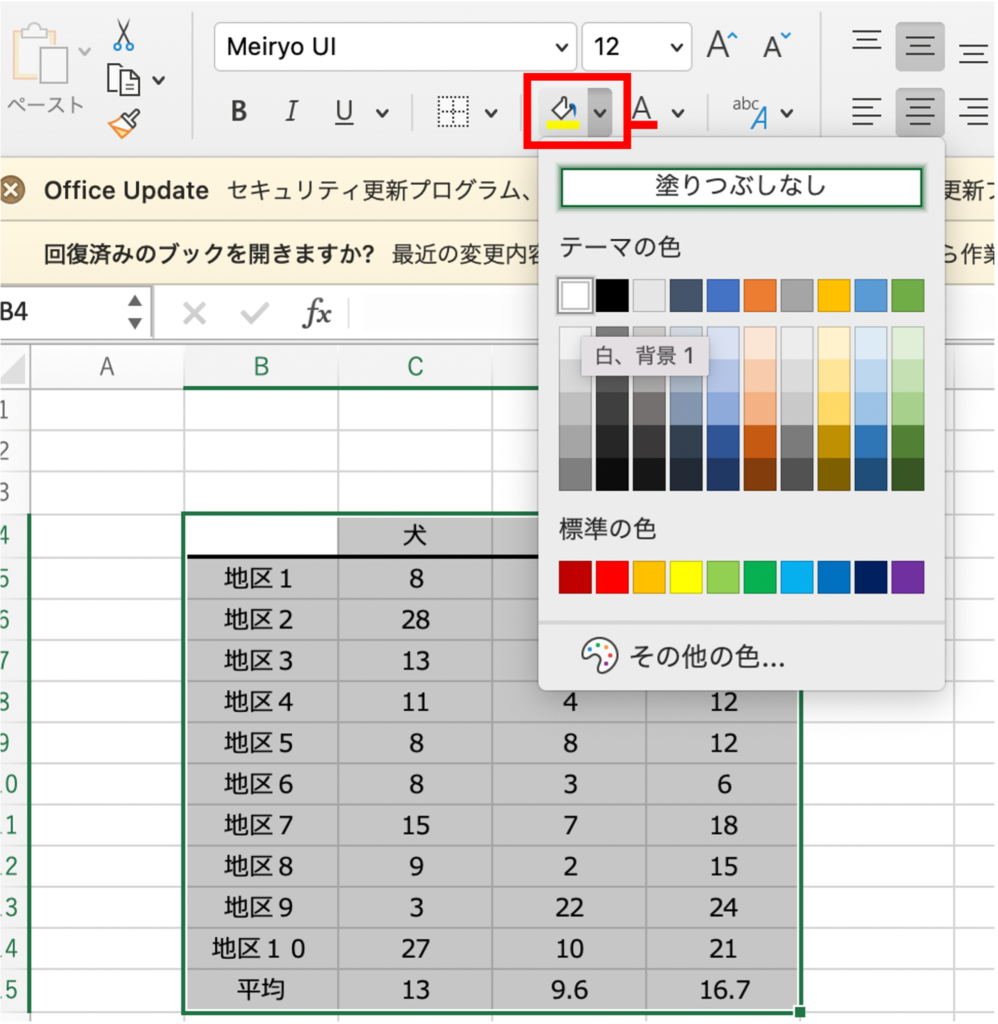Open the underline style dropdown arrow
This screenshot has width=998, height=1024.
pos(382,113)
